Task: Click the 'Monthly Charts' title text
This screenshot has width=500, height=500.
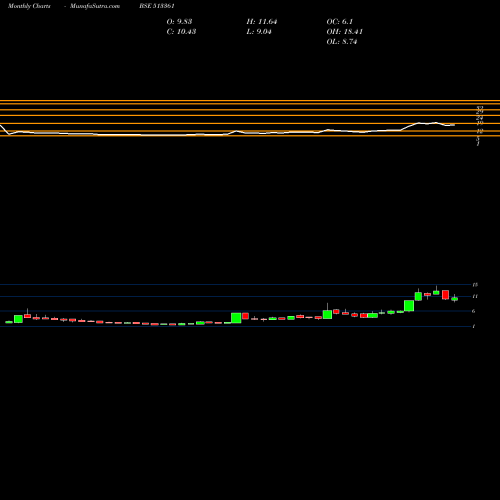Action: [29, 6]
